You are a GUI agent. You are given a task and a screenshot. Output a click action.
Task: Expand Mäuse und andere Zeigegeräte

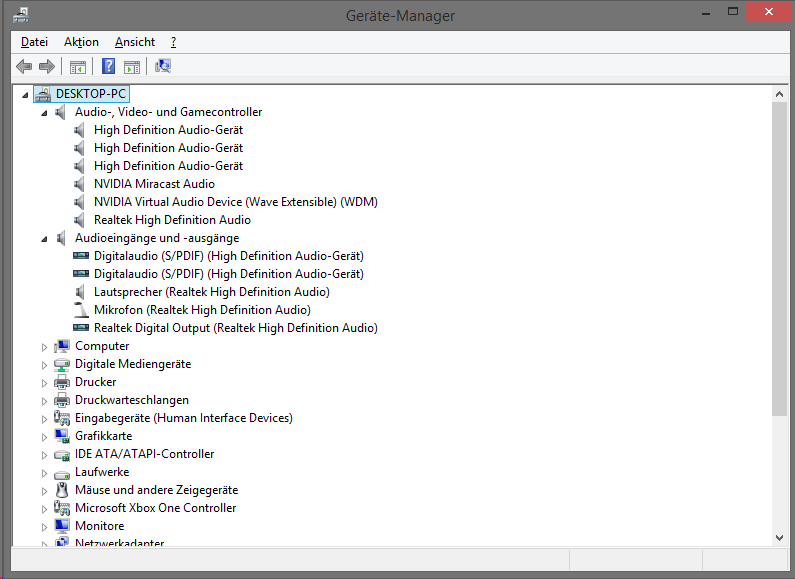44,491
